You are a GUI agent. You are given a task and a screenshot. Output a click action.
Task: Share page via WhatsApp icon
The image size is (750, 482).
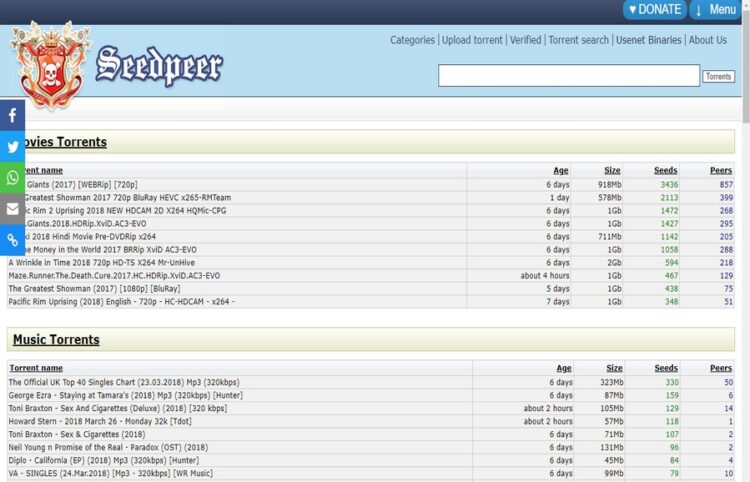coord(12,177)
